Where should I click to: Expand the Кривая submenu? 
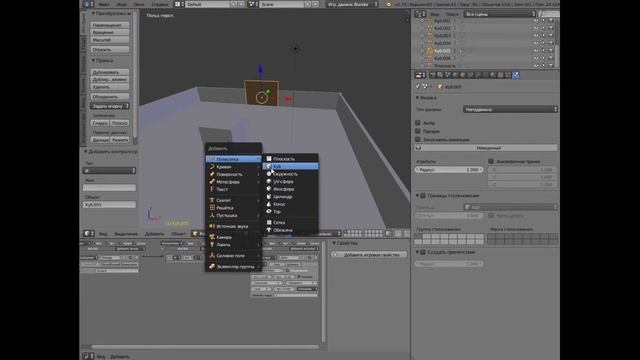point(233,167)
